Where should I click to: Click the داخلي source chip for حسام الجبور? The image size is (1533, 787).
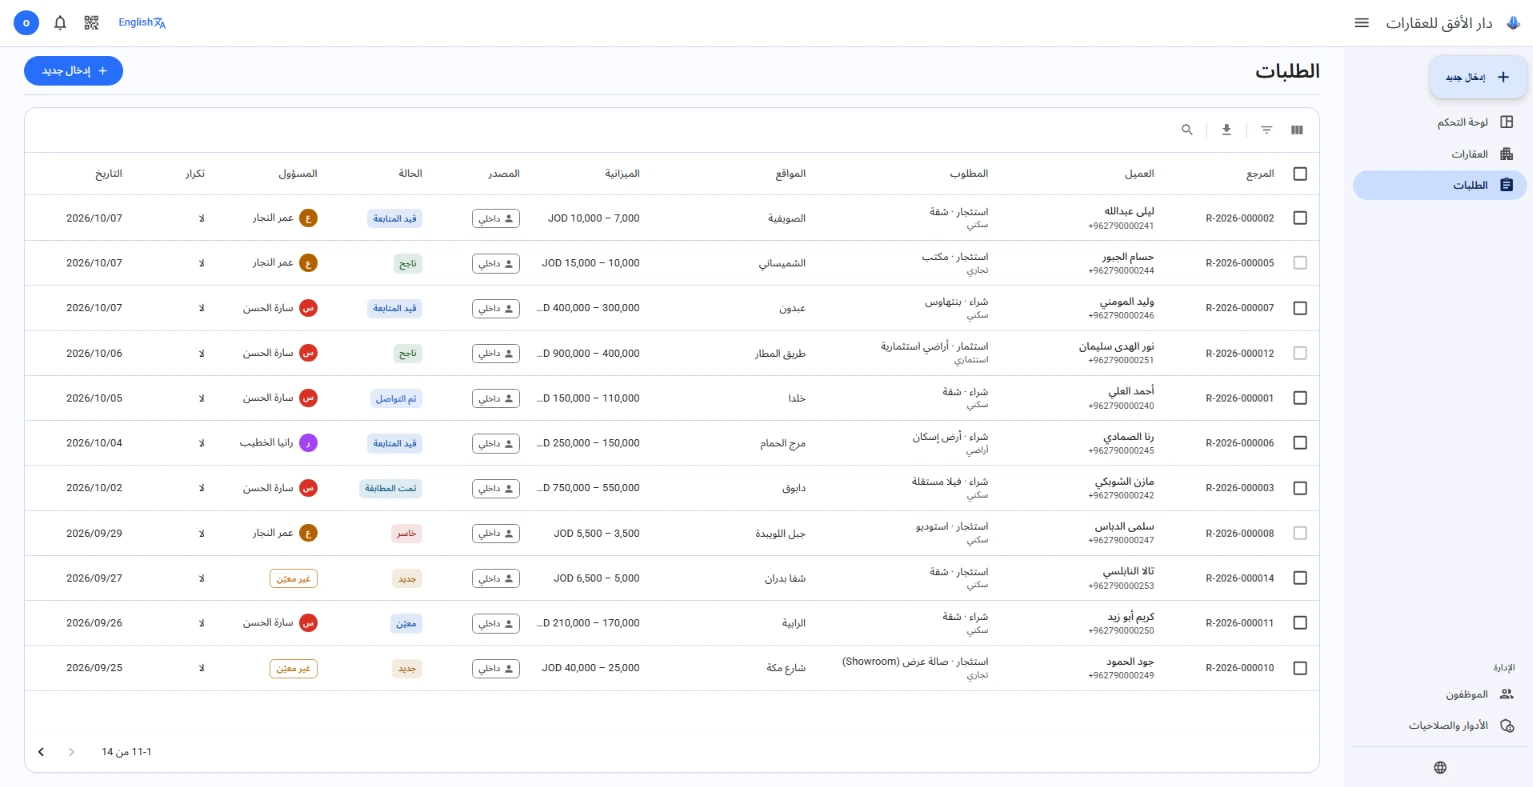pyautogui.click(x=496, y=264)
